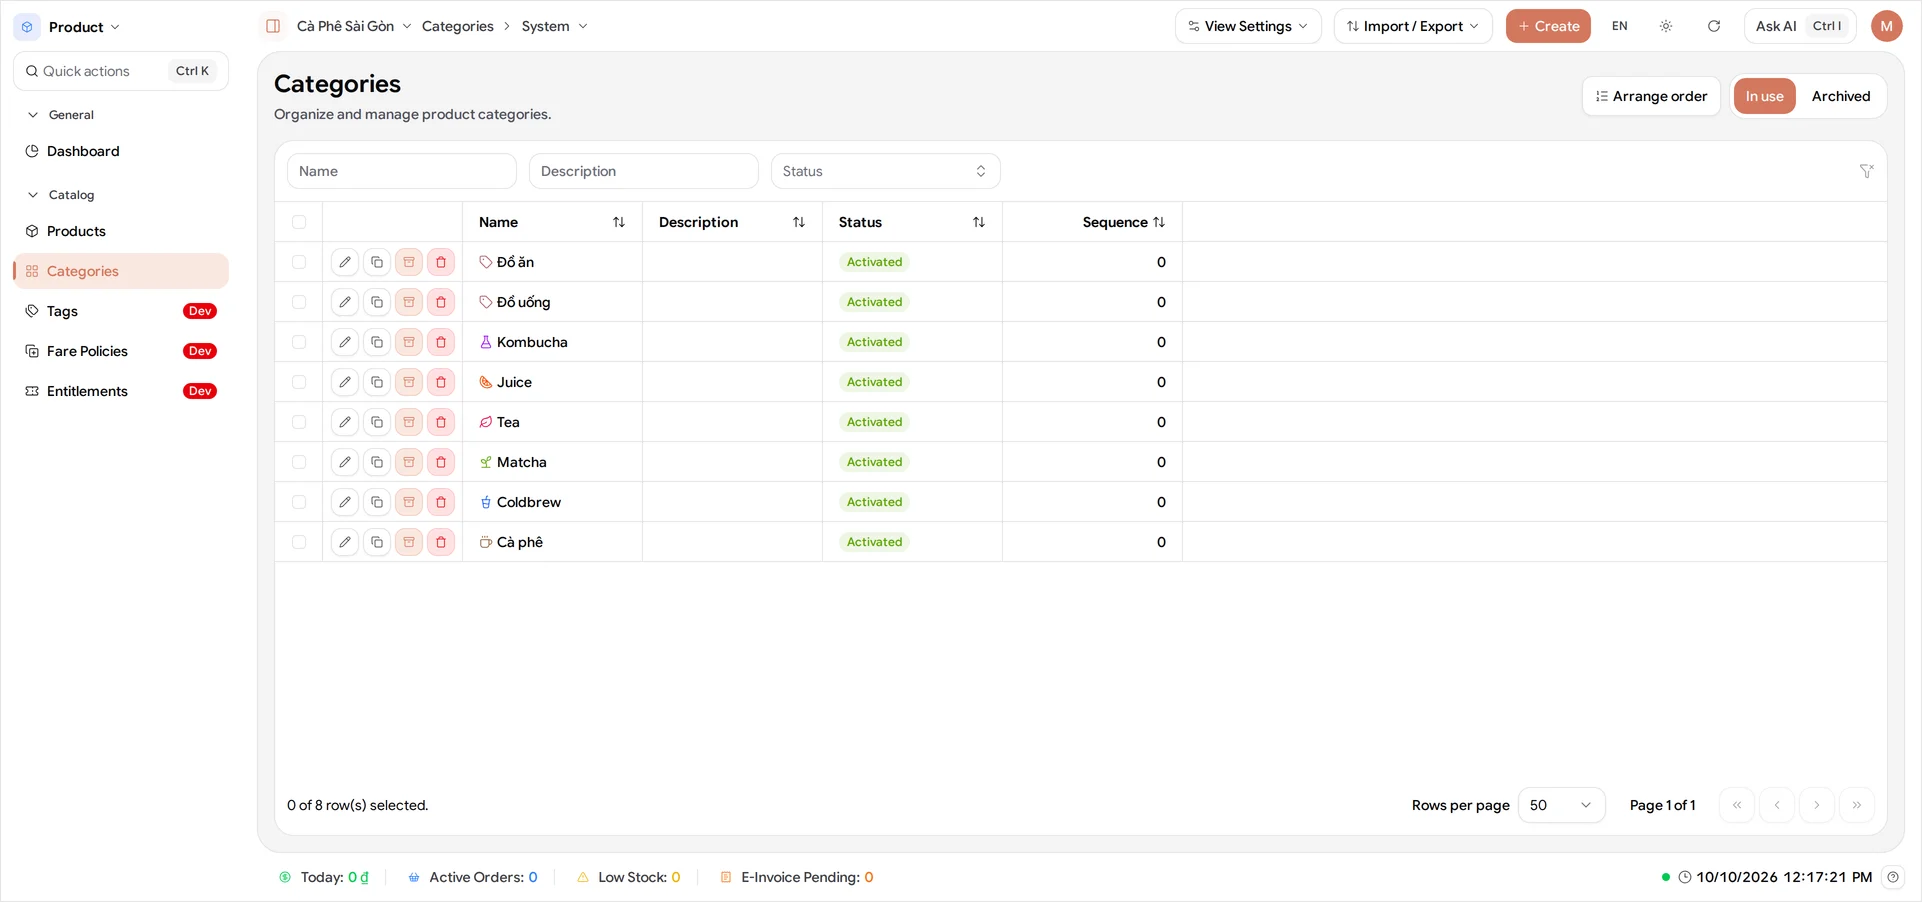Click the Create button
This screenshot has width=1922, height=902.
click(1548, 26)
